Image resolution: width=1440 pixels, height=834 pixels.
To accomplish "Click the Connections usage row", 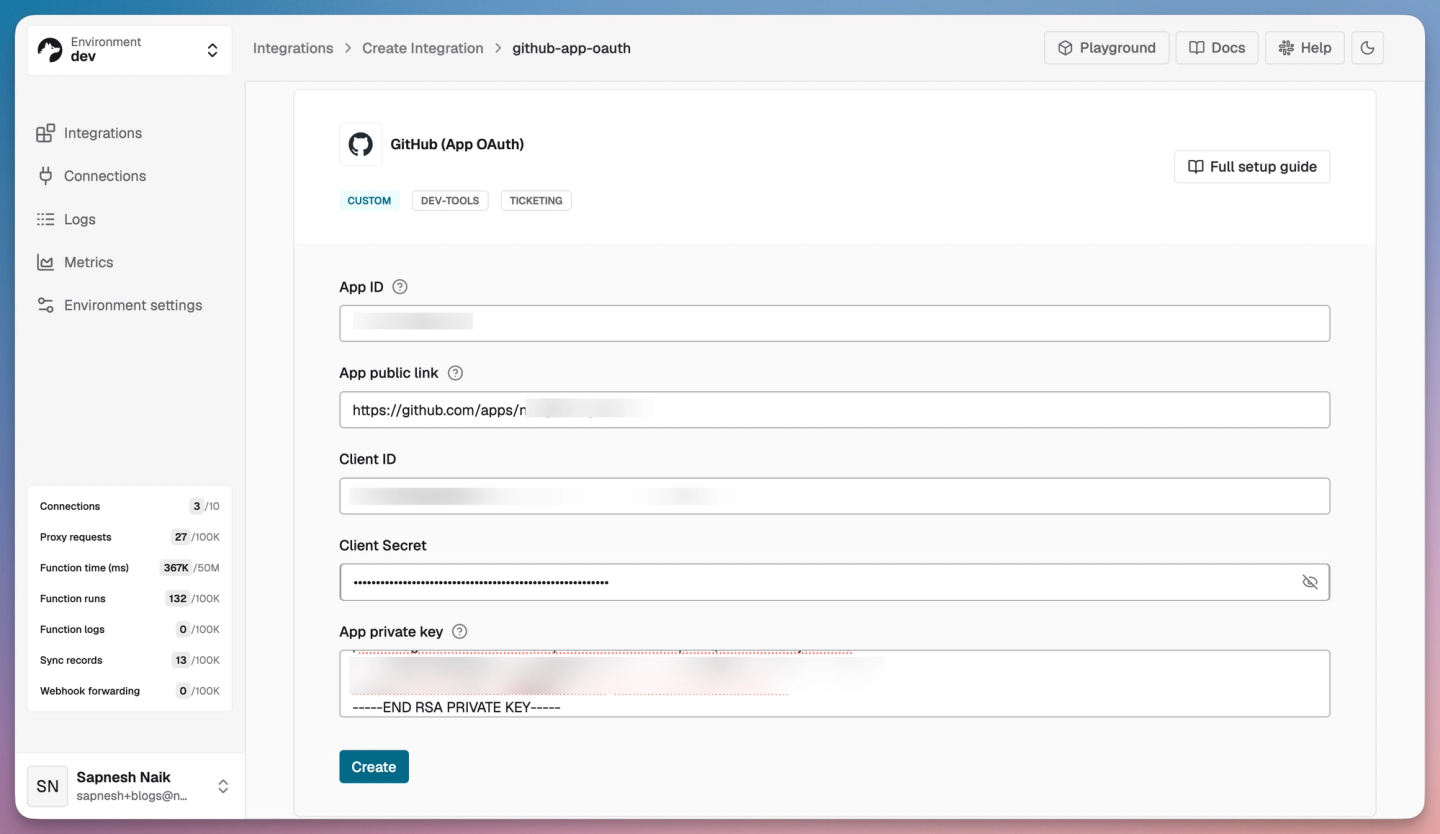I will [x=129, y=506].
